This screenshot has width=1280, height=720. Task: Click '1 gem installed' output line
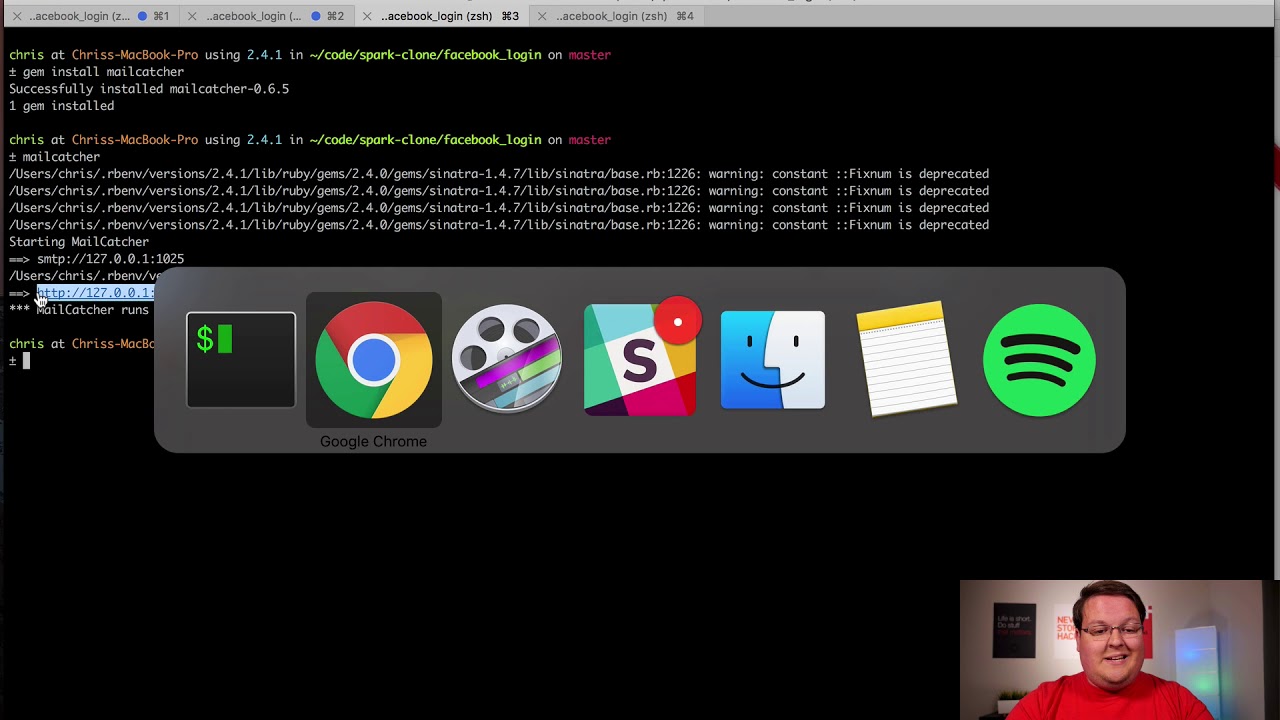(61, 106)
